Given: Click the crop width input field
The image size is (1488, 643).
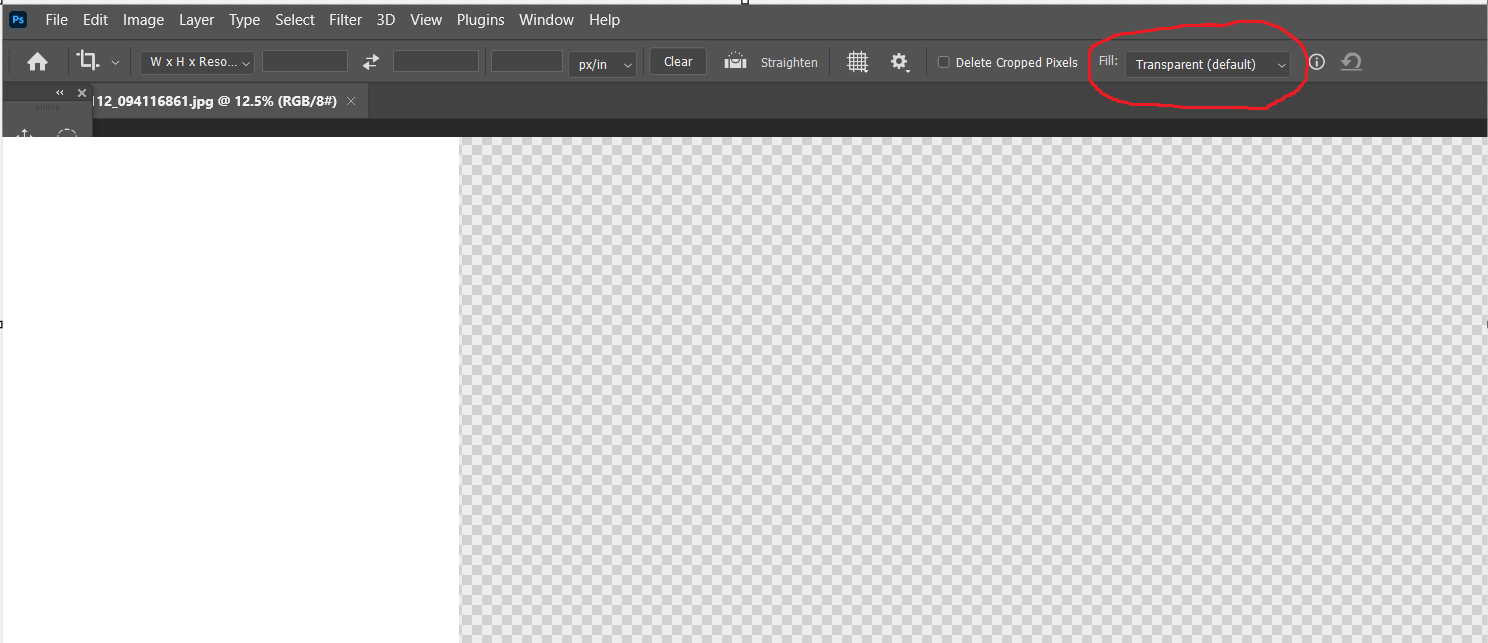Looking at the screenshot, I should pos(304,61).
